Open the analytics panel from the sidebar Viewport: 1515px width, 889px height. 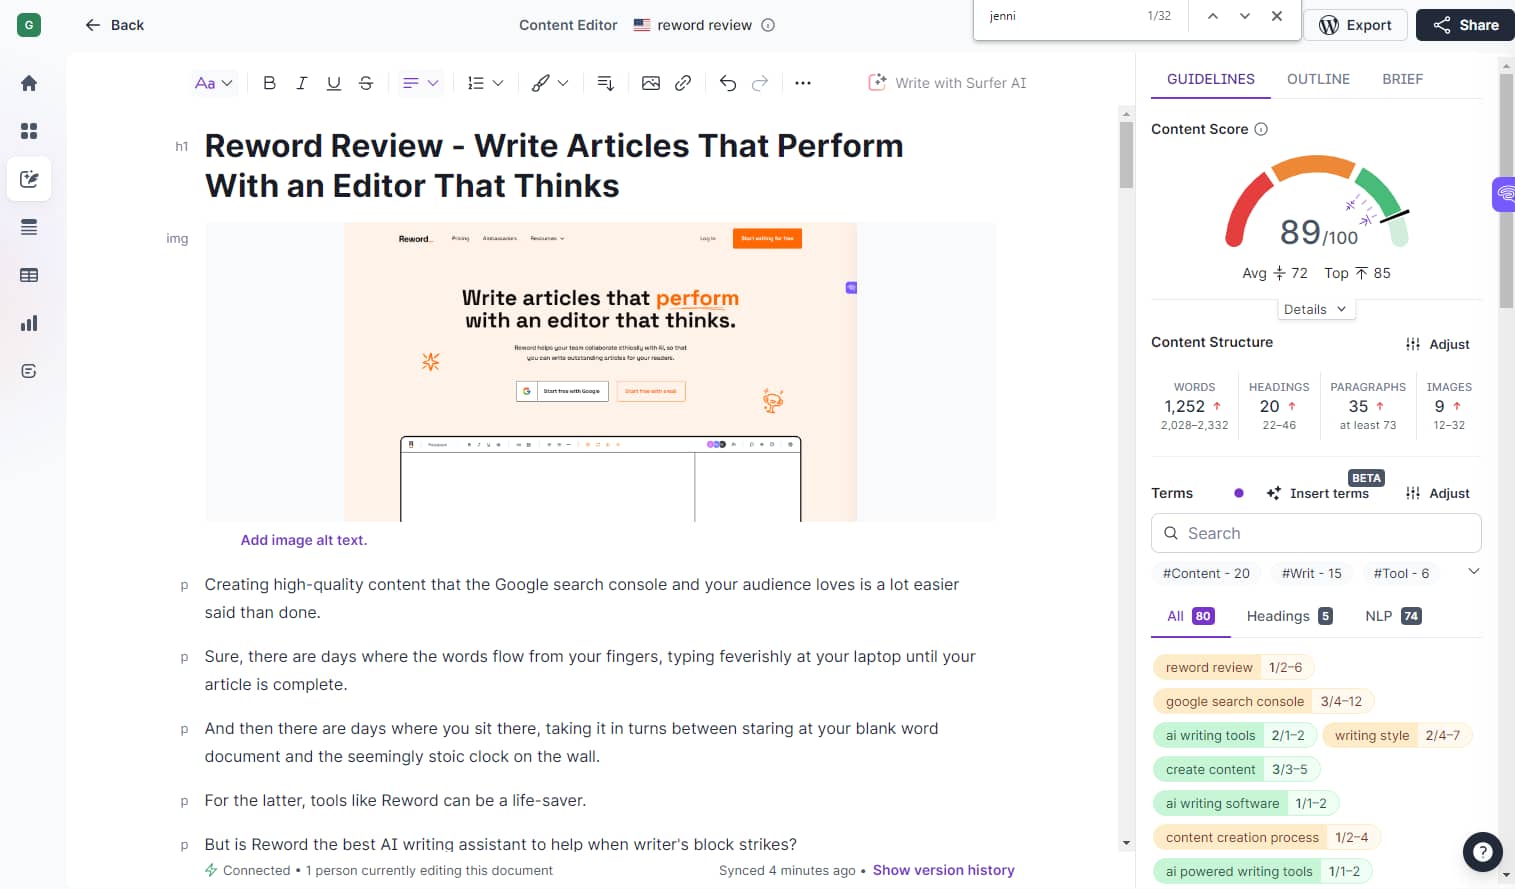[28, 322]
